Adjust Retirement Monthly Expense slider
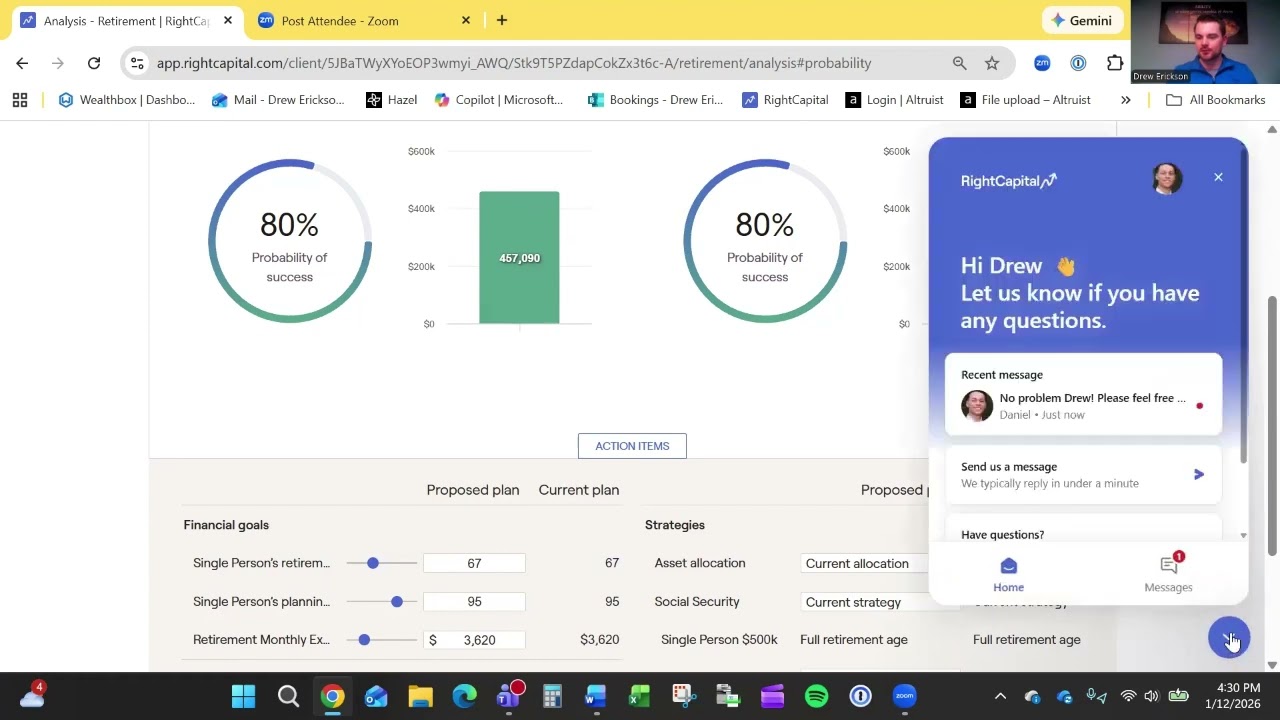This screenshot has height=720, width=1280. pos(364,640)
